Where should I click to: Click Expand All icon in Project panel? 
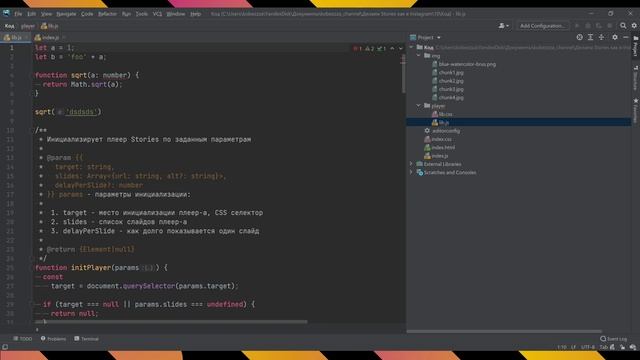click(x=590, y=37)
